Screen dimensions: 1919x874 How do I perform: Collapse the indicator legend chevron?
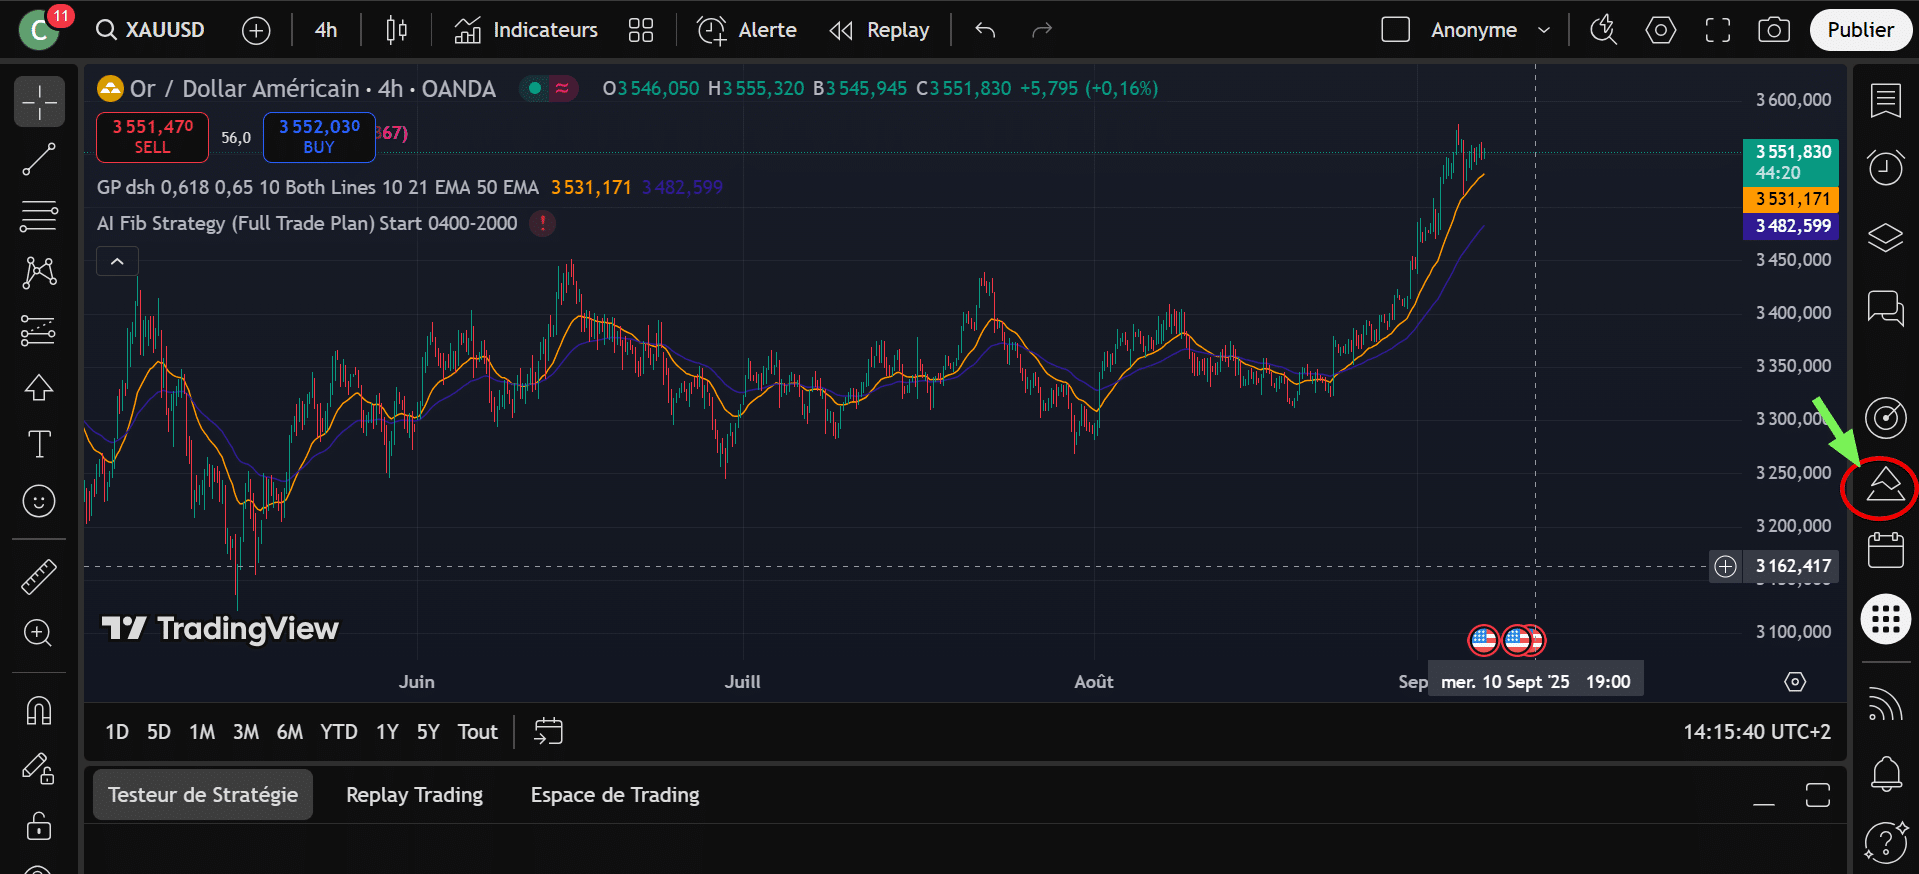click(x=117, y=262)
